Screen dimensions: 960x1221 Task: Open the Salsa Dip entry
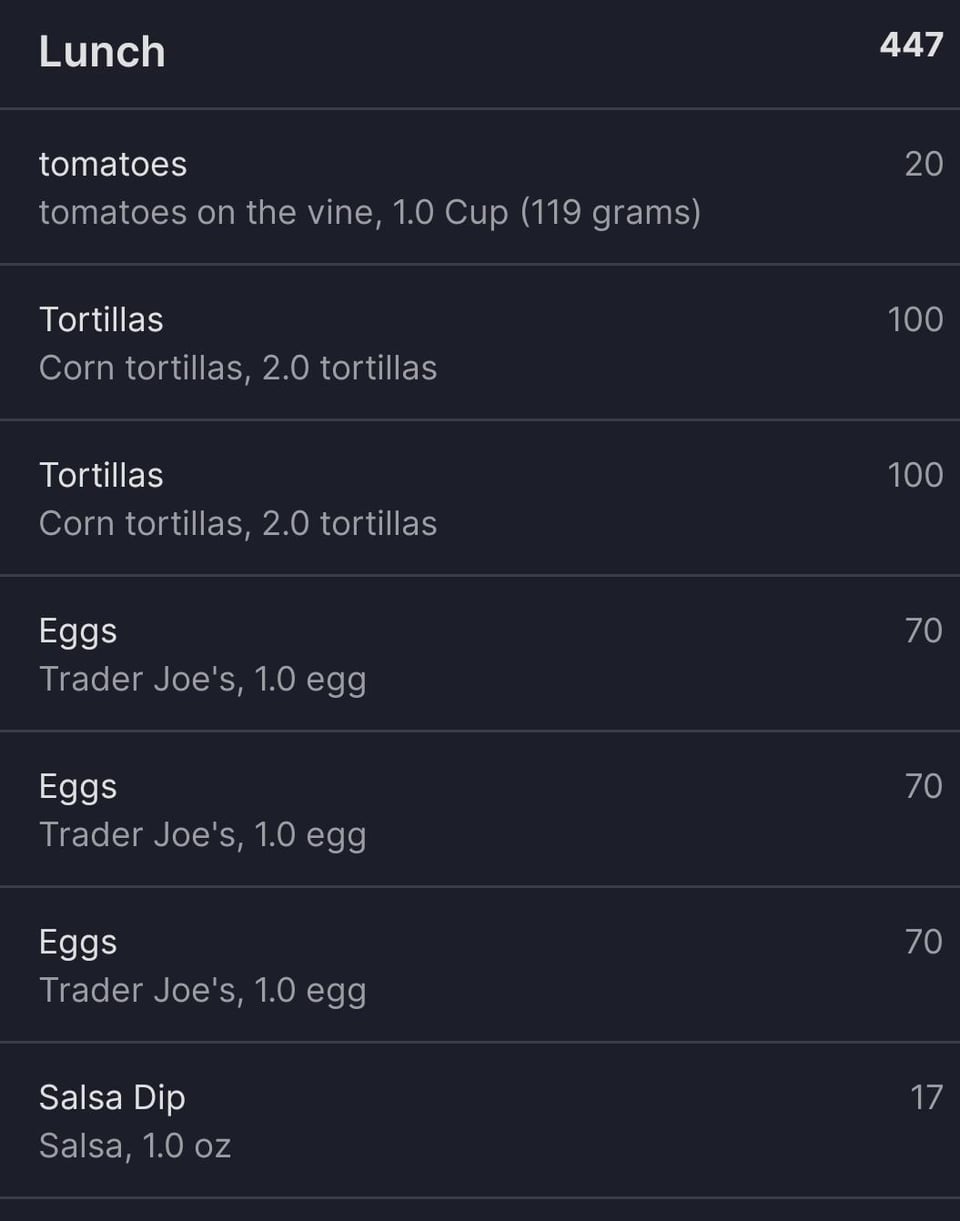[480, 1121]
